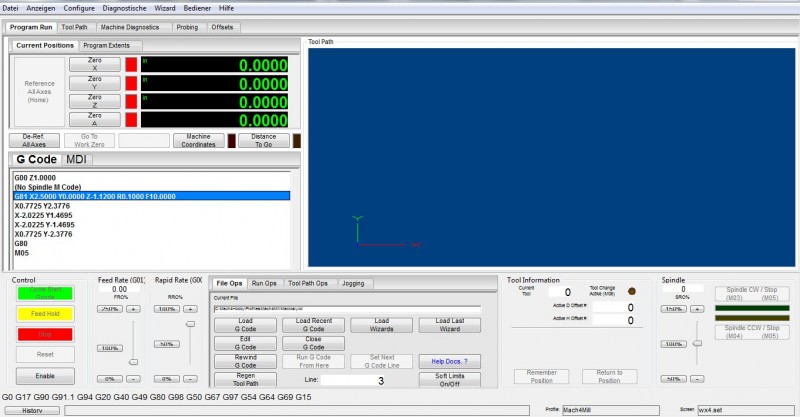
Task: Increase feed rate override with plus button
Action: [x=133, y=309]
